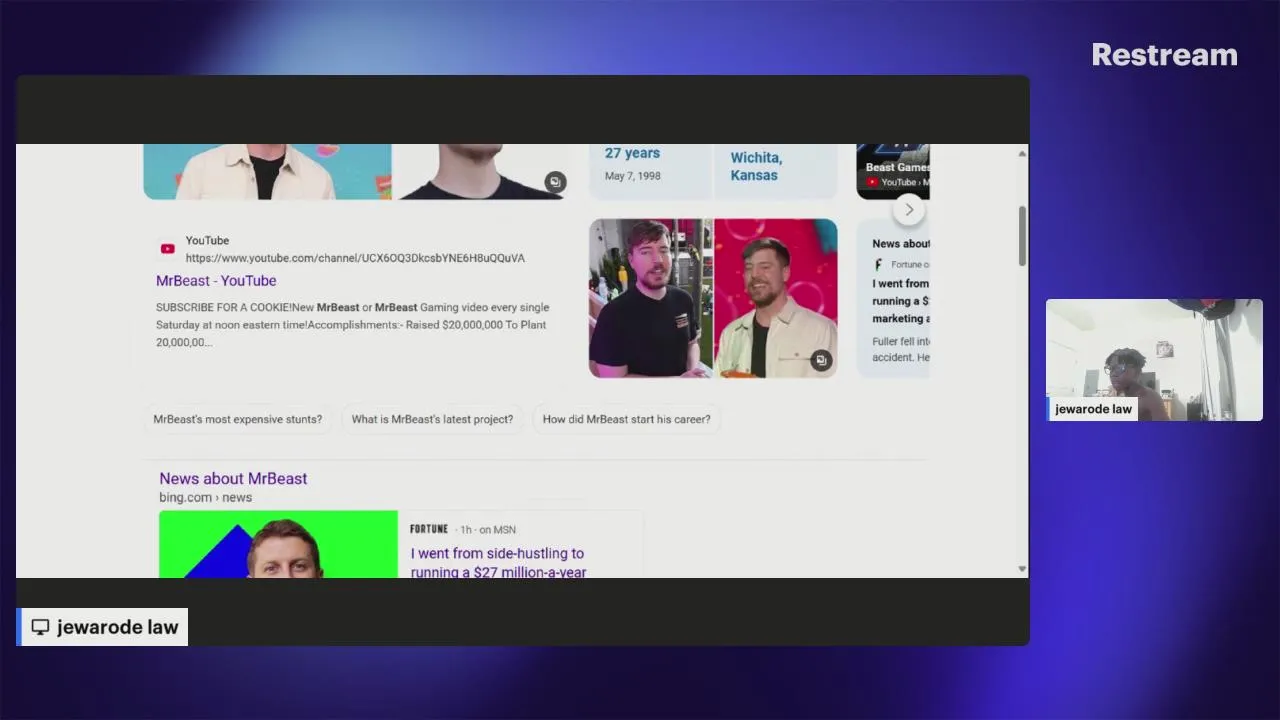Image resolution: width=1280 pixels, height=720 pixels.
Task: Click the Restream logo
Action: click(1164, 55)
